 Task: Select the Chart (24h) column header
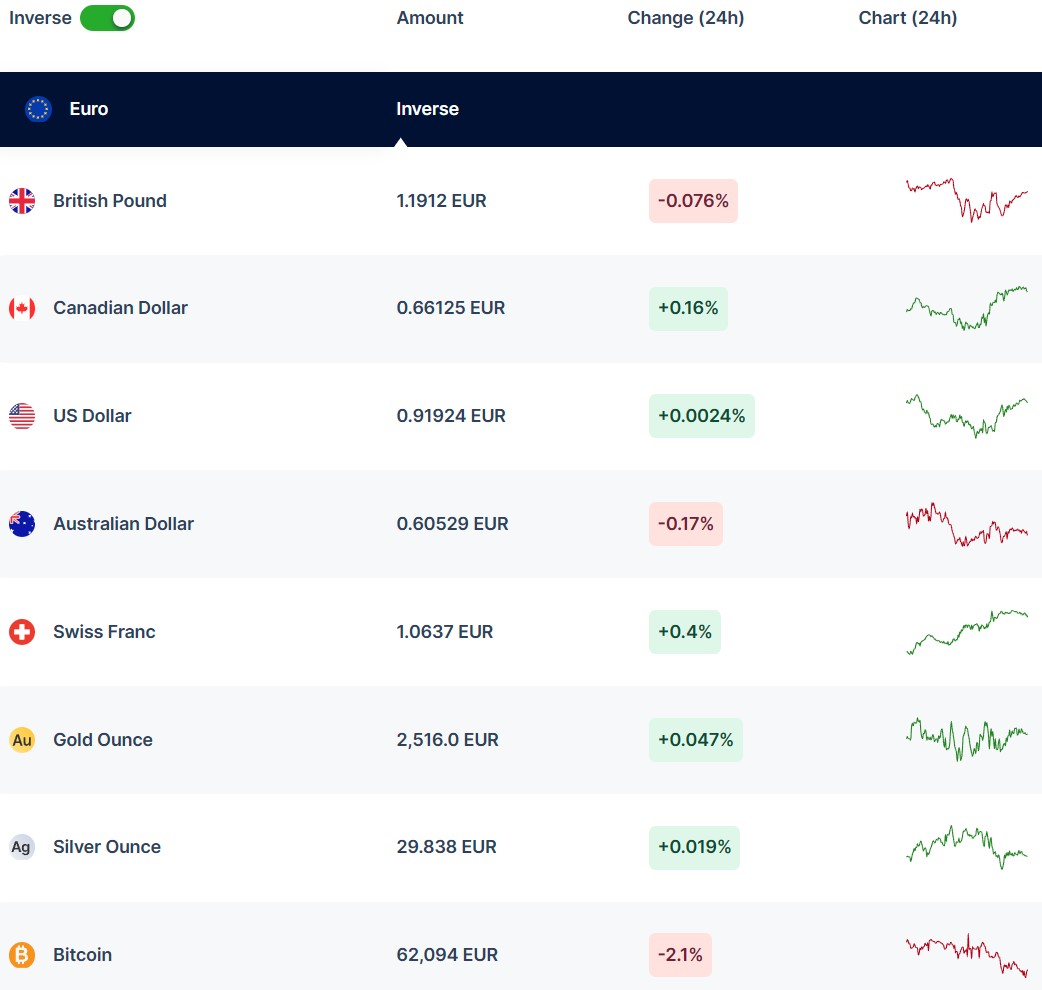click(907, 18)
